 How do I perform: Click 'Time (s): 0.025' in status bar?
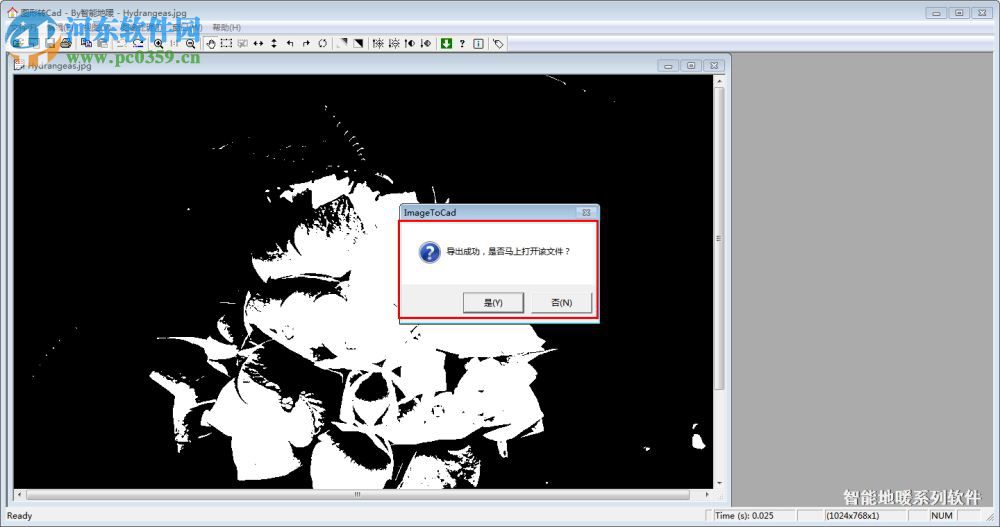click(x=744, y=516)
